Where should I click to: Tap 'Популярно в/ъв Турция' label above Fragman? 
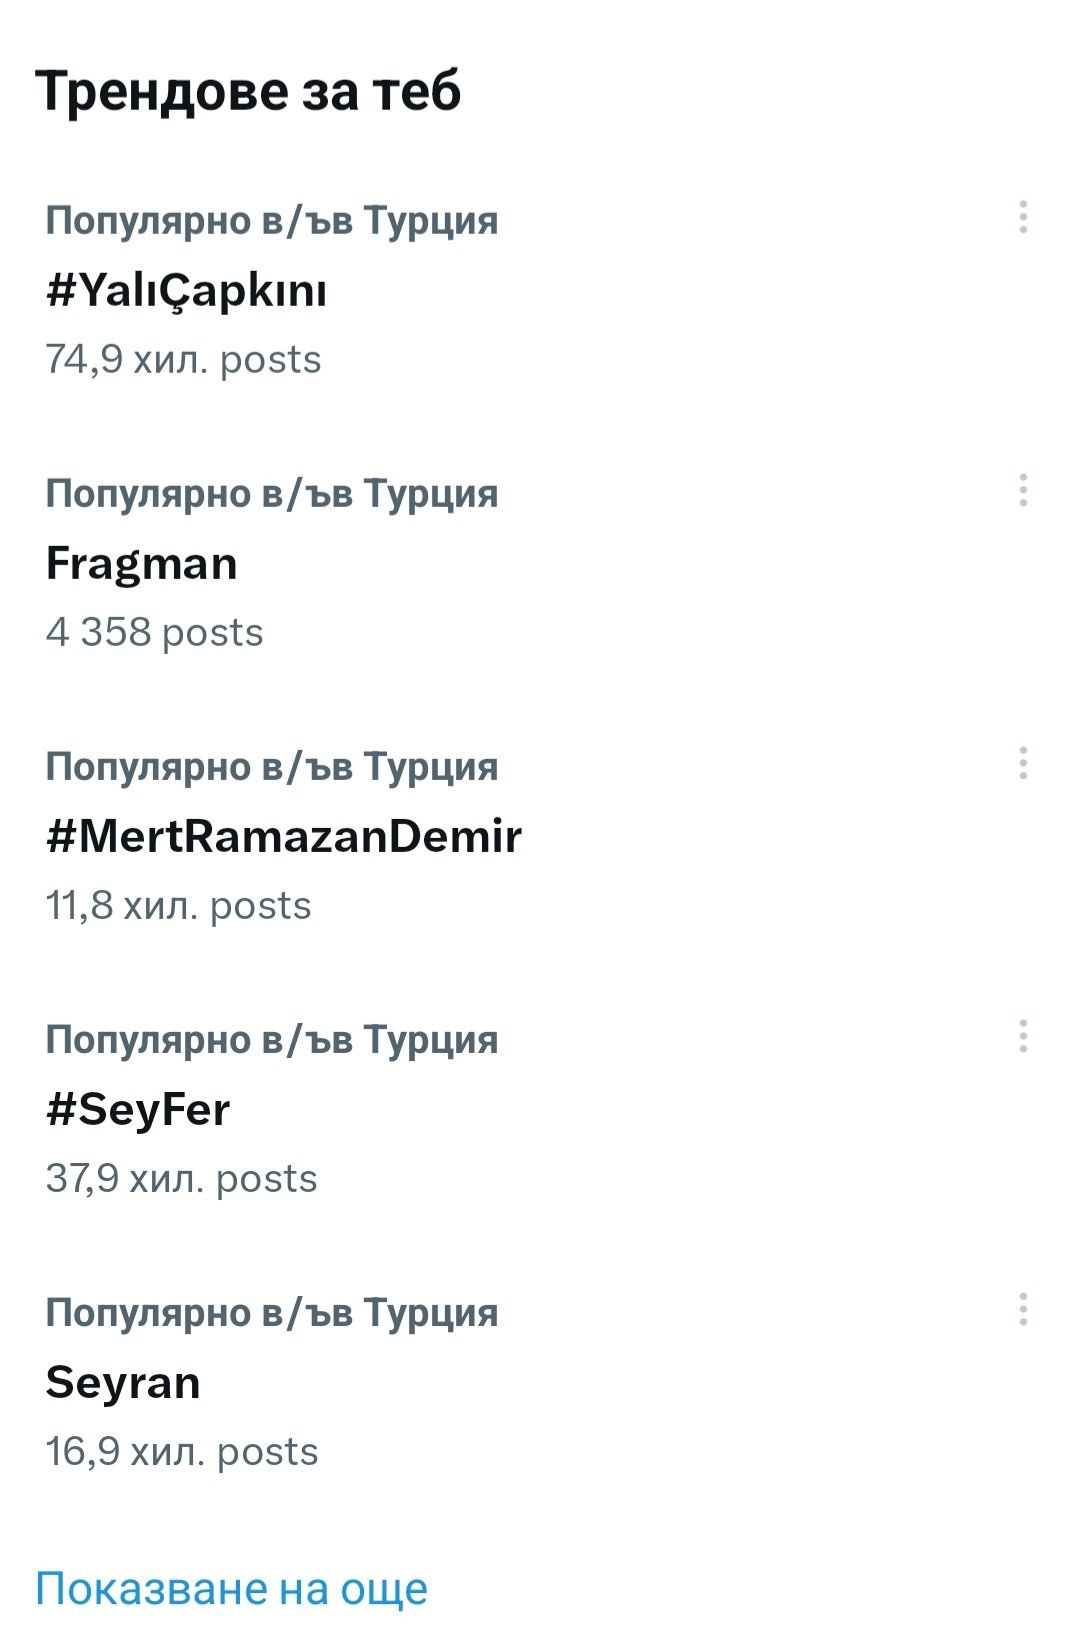271,493
